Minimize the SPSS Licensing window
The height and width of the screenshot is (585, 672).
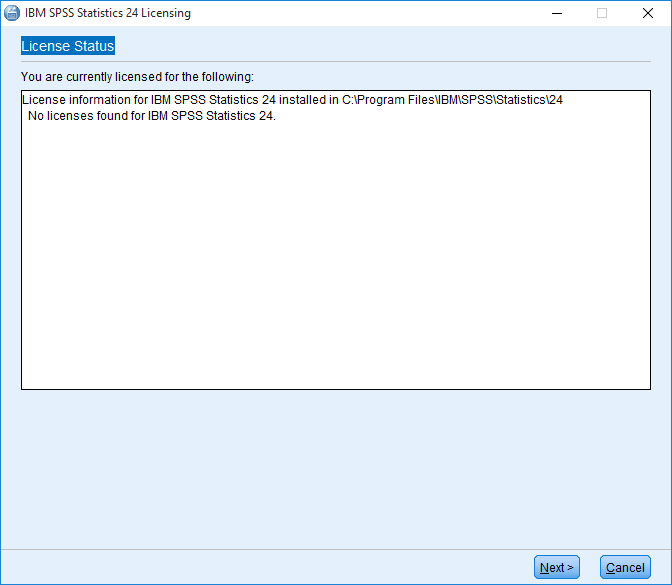pyautogui.click(x=557, y=13)
